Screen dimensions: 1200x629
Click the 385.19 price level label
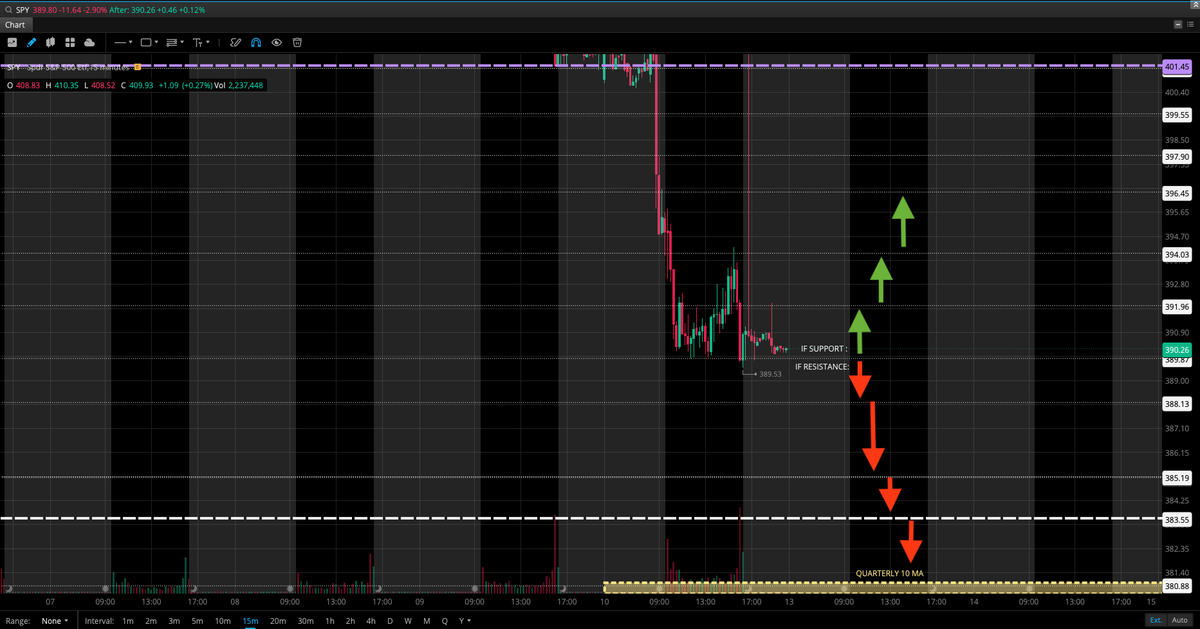tap(1177, 478)
